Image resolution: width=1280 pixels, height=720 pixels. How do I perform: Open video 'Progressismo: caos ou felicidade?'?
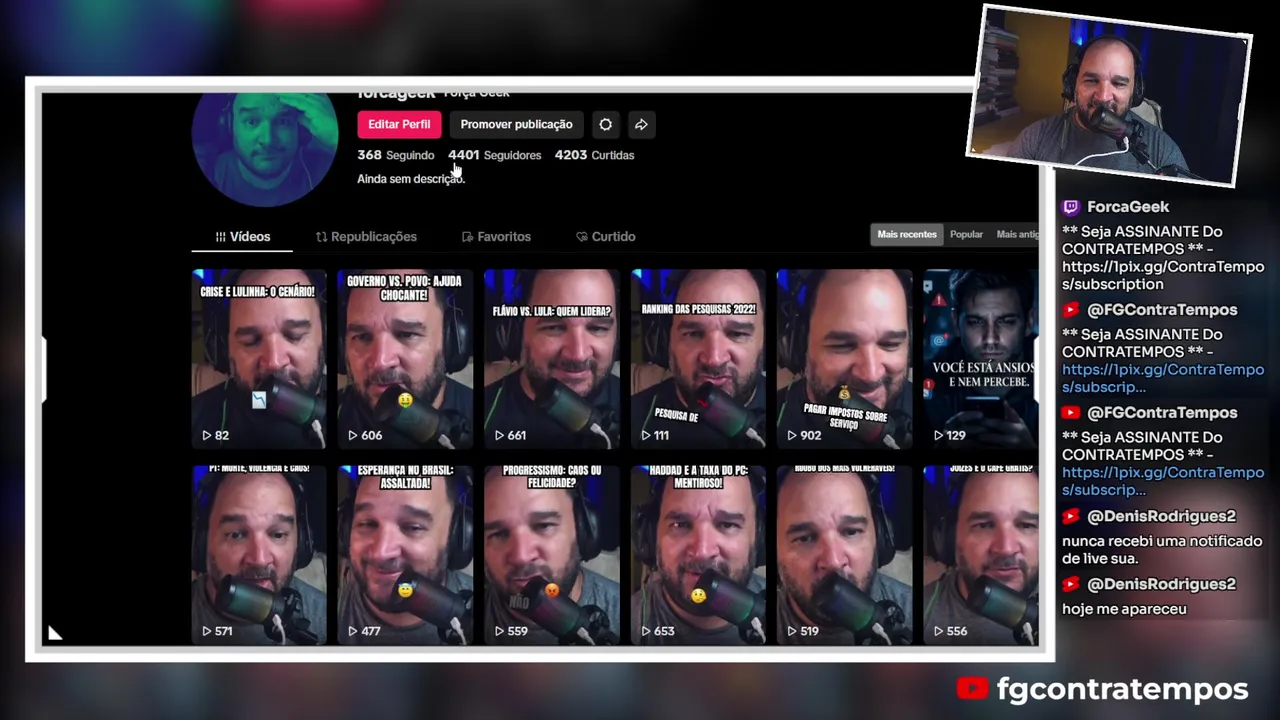coord(552,554)
